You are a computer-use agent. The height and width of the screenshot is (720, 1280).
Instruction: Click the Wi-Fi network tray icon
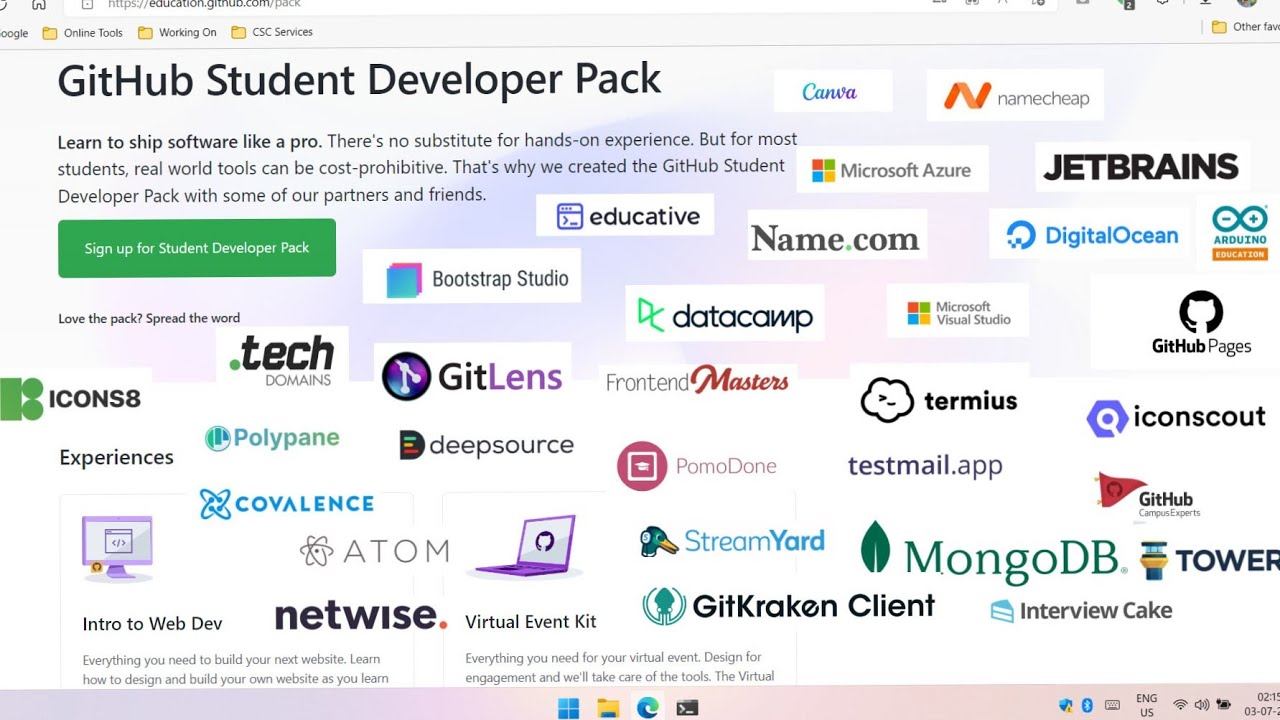point(1180,705)
